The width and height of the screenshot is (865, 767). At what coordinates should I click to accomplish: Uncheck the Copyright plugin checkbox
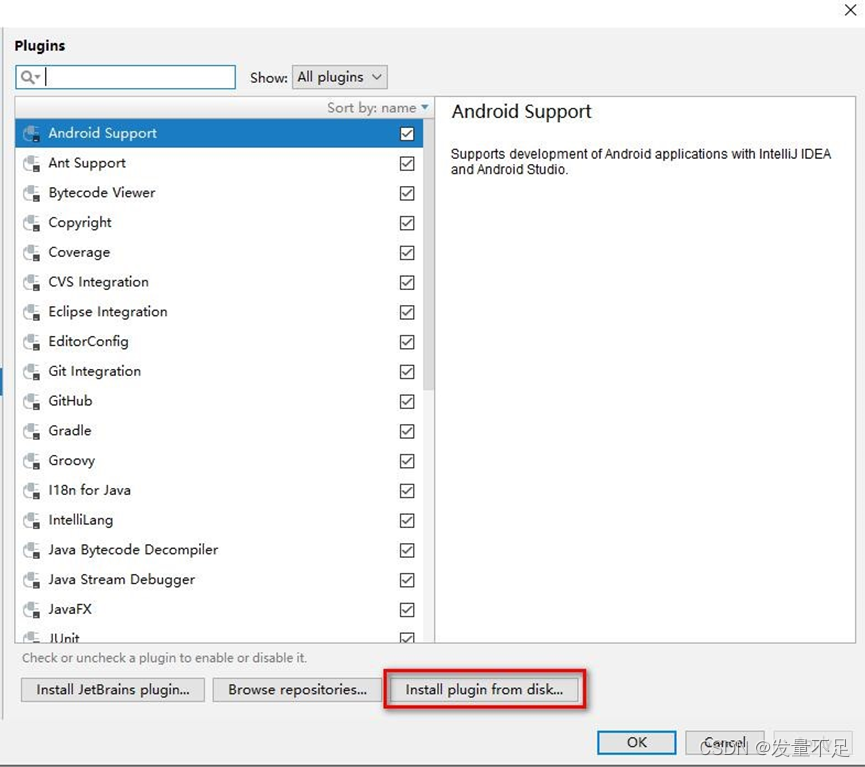coord(407,223)
